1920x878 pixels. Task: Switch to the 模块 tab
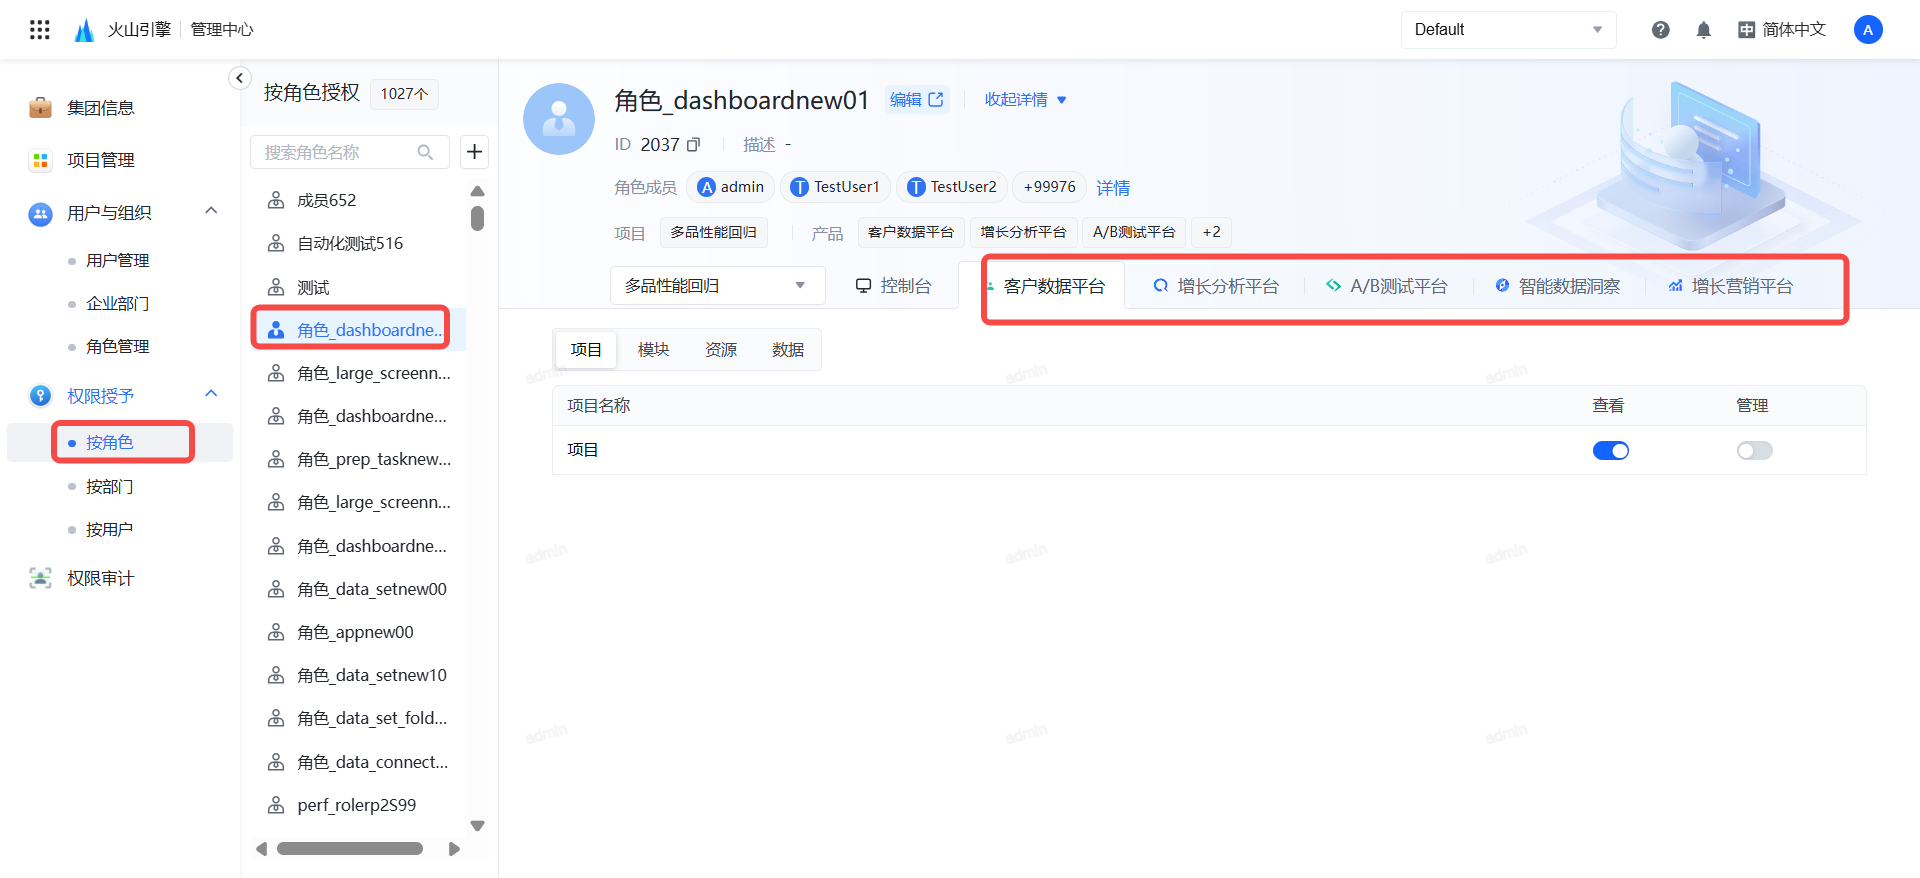(653, 350)
